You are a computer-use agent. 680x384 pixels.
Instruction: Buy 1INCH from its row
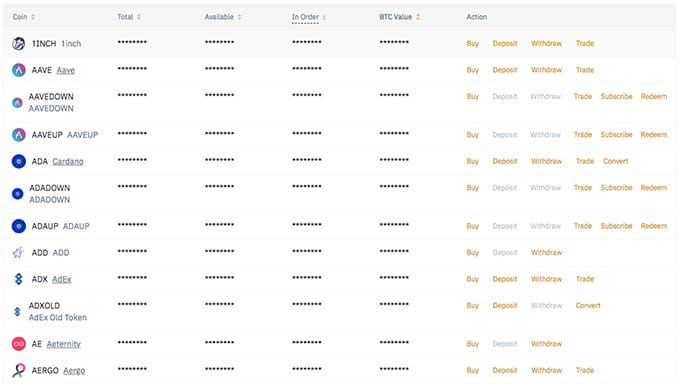[473, 43]
